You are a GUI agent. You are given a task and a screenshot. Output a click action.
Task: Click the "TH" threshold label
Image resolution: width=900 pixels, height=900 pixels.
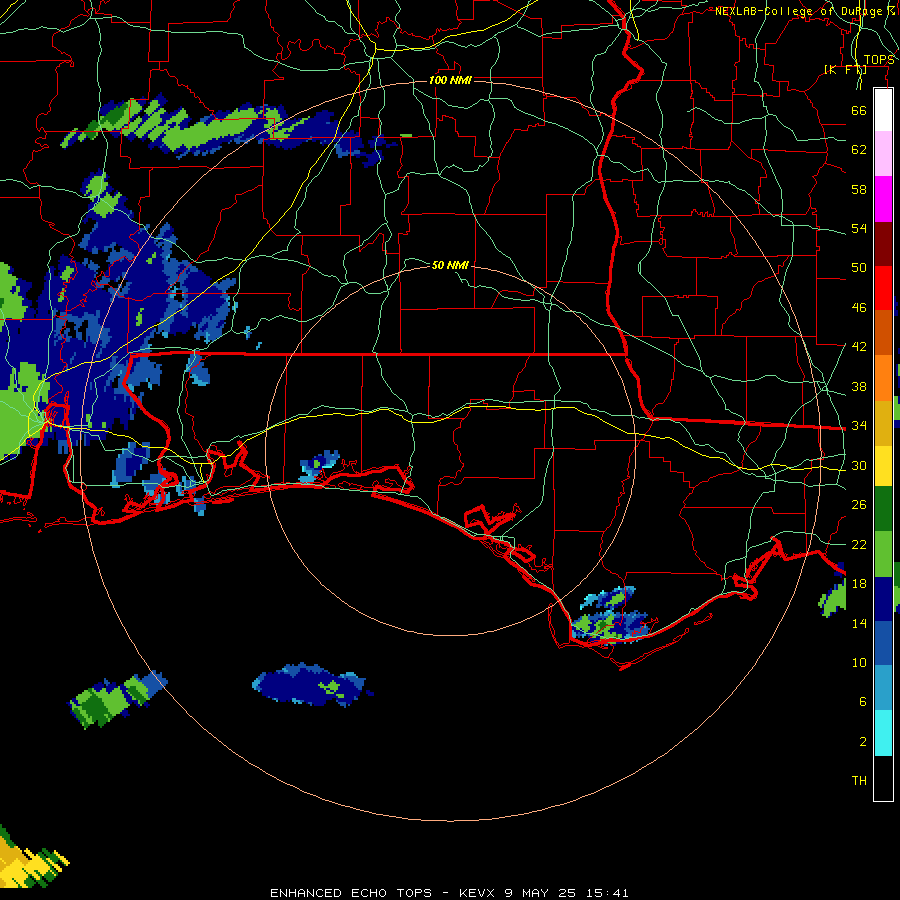click(859, 781)
